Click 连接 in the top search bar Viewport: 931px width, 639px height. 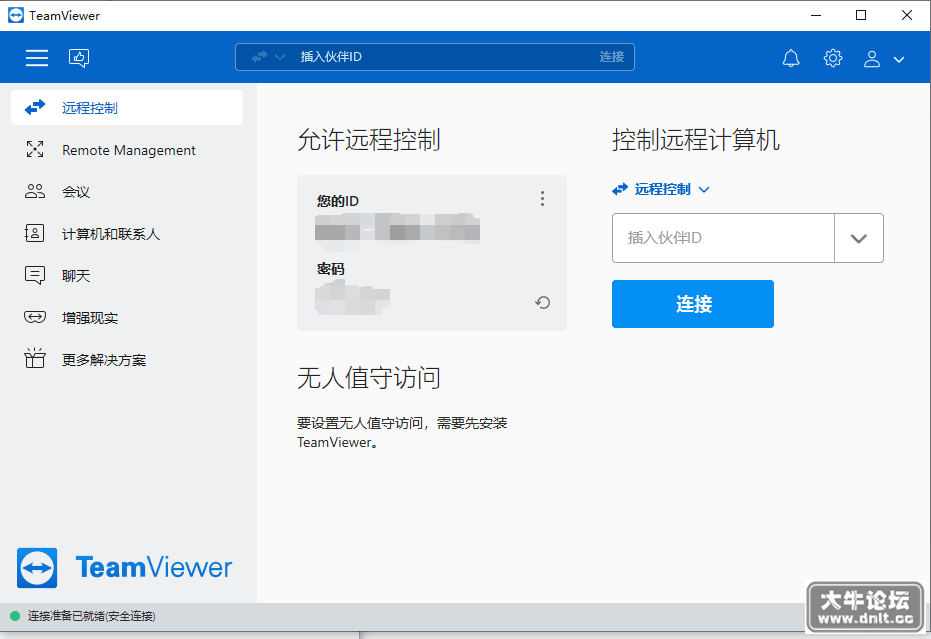click(612, 57)
